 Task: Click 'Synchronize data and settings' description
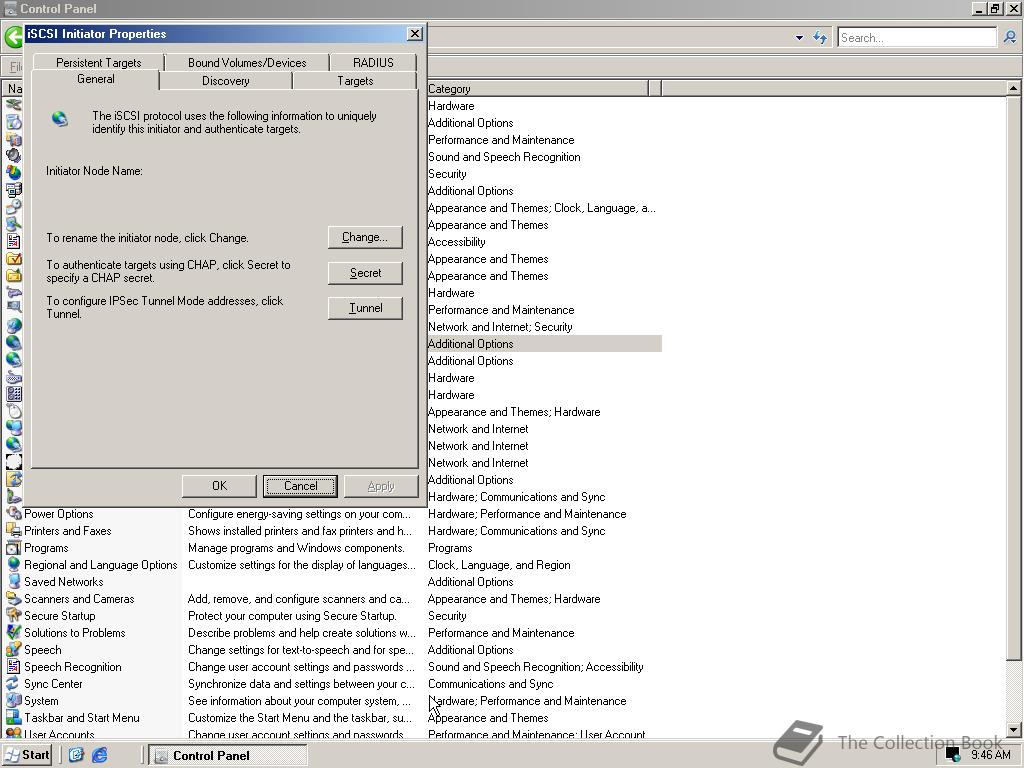[x=302, y=684]
